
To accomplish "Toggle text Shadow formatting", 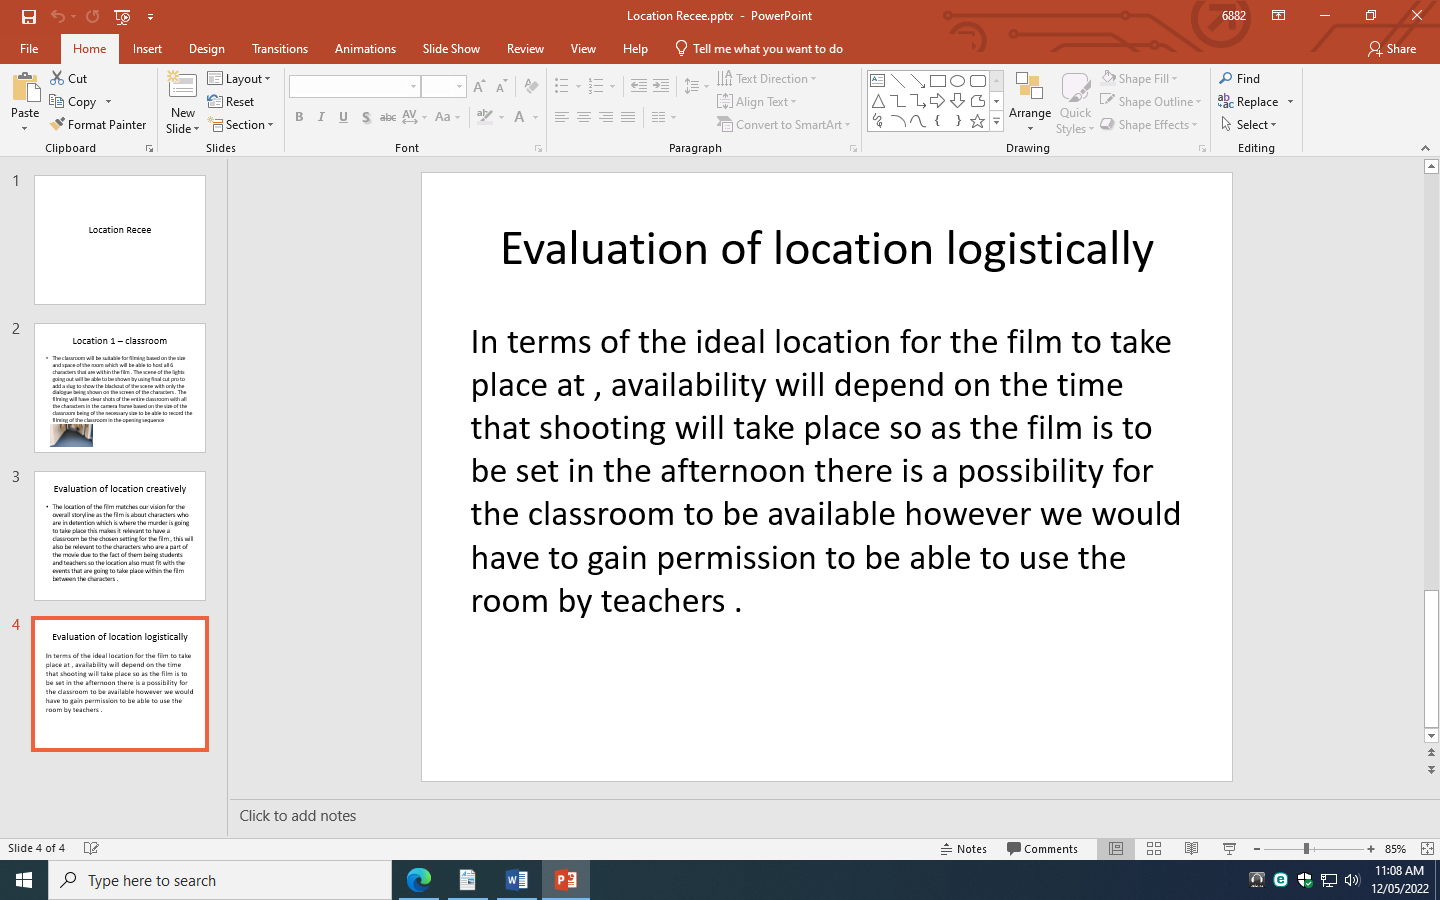I will pyautogui.click(x=366, y=117).
